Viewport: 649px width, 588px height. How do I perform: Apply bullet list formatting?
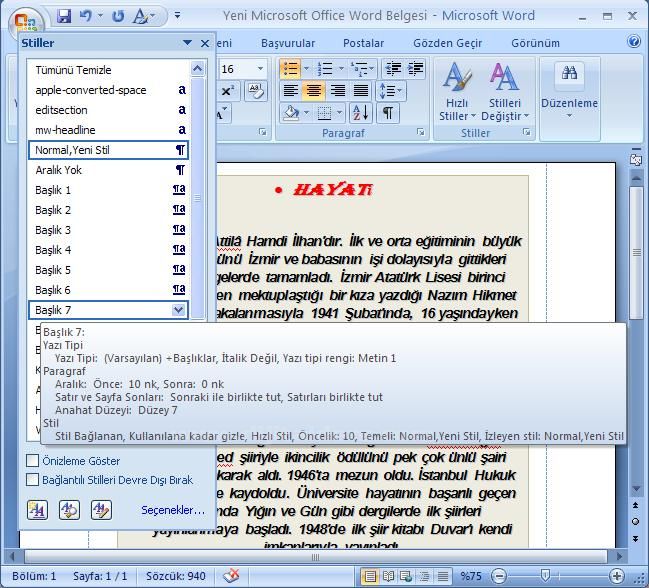(x=291, y=68)
